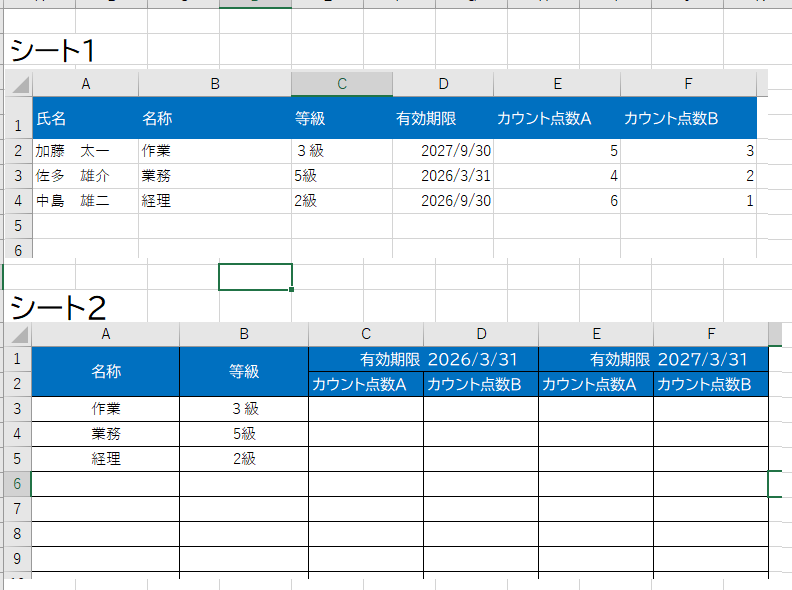792x590 pixels.
Task: Click カウント点数B under 2026/3/31 in Sheet 2
Action: (x=481, y=384)
